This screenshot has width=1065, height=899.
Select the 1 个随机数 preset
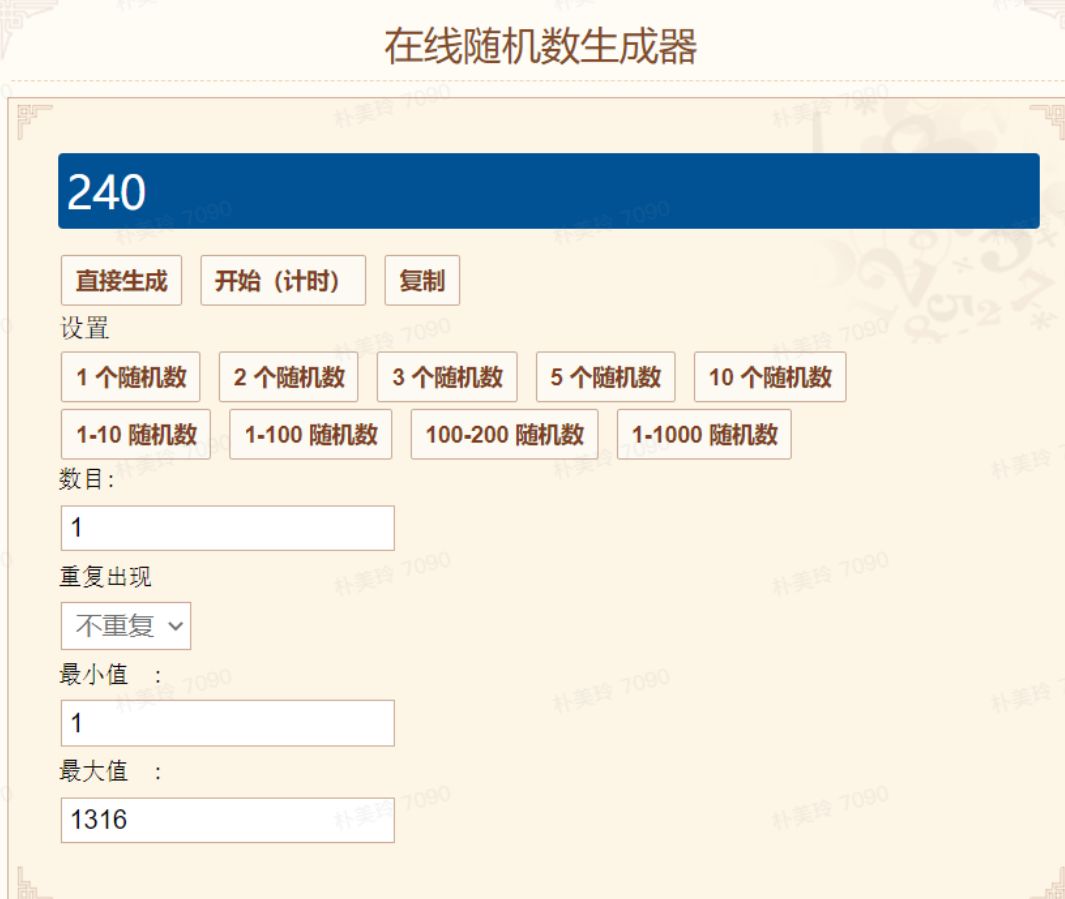(x=130, y=377)
